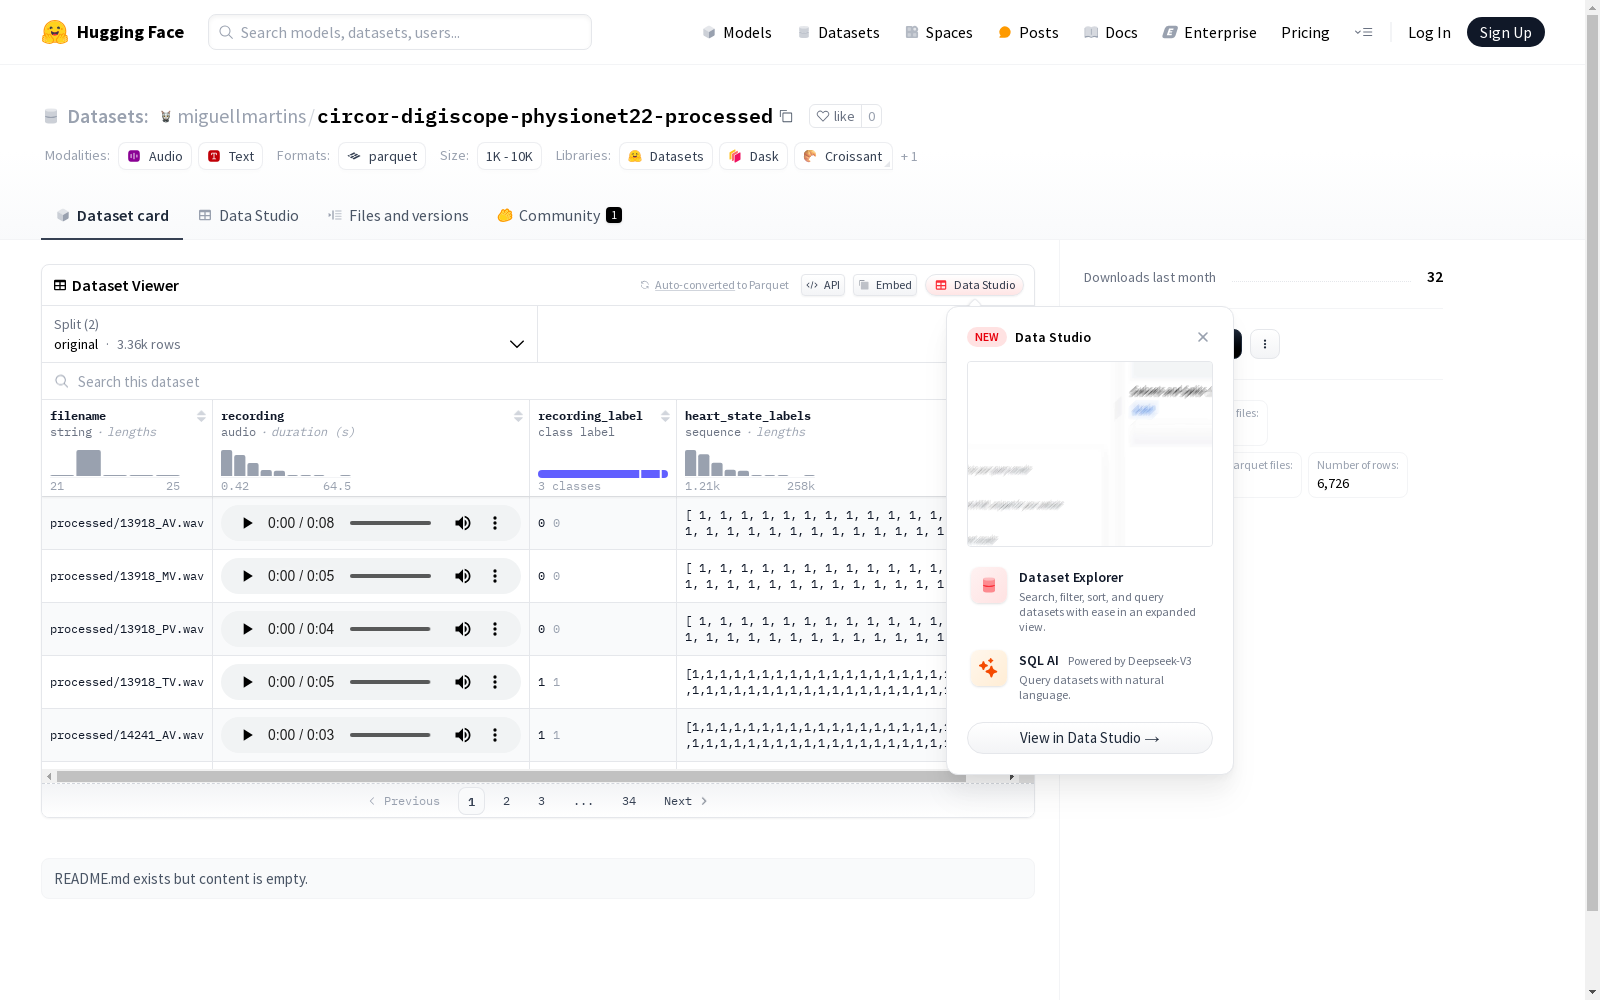Mute audio for 13918_PV.wav
This screenshot has height=1000, width=1600.
pos(463,629)
